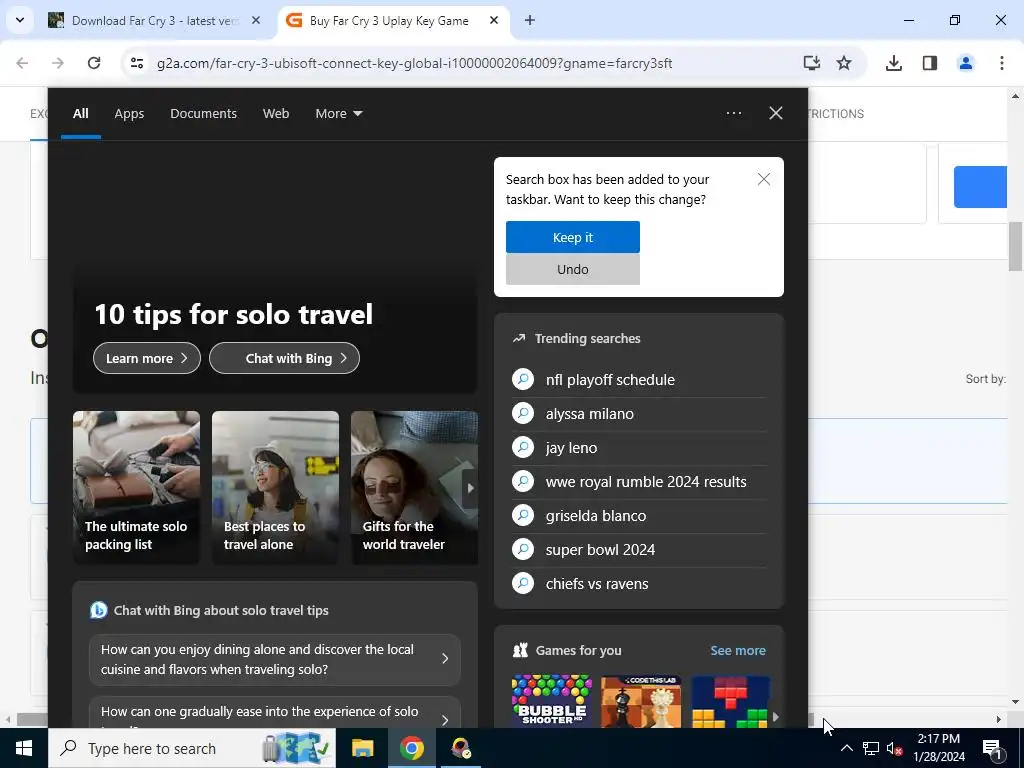Toggle Chrome side panel
Image resolution: width=1024 pixels, height=768 pixels.
pyautogui.click(x=929, y=63)
